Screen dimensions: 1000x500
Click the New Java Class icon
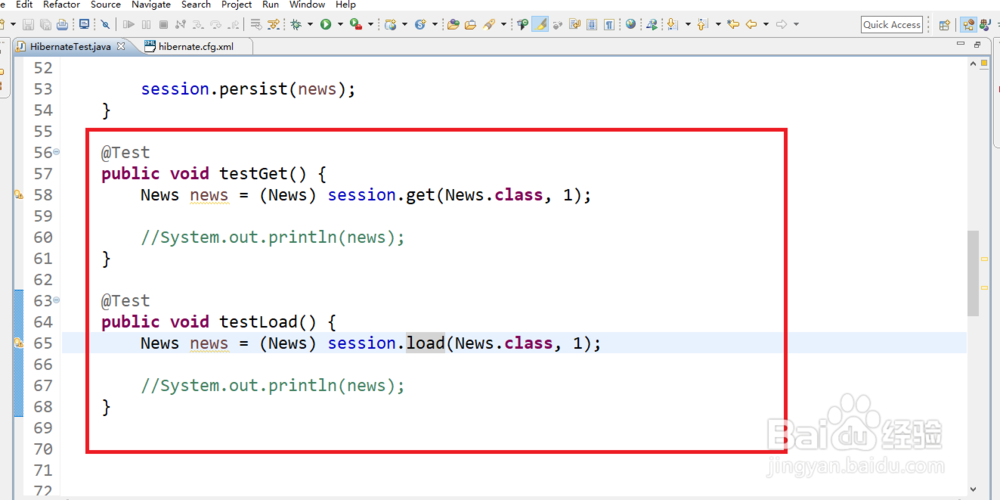tap(420, 24)
